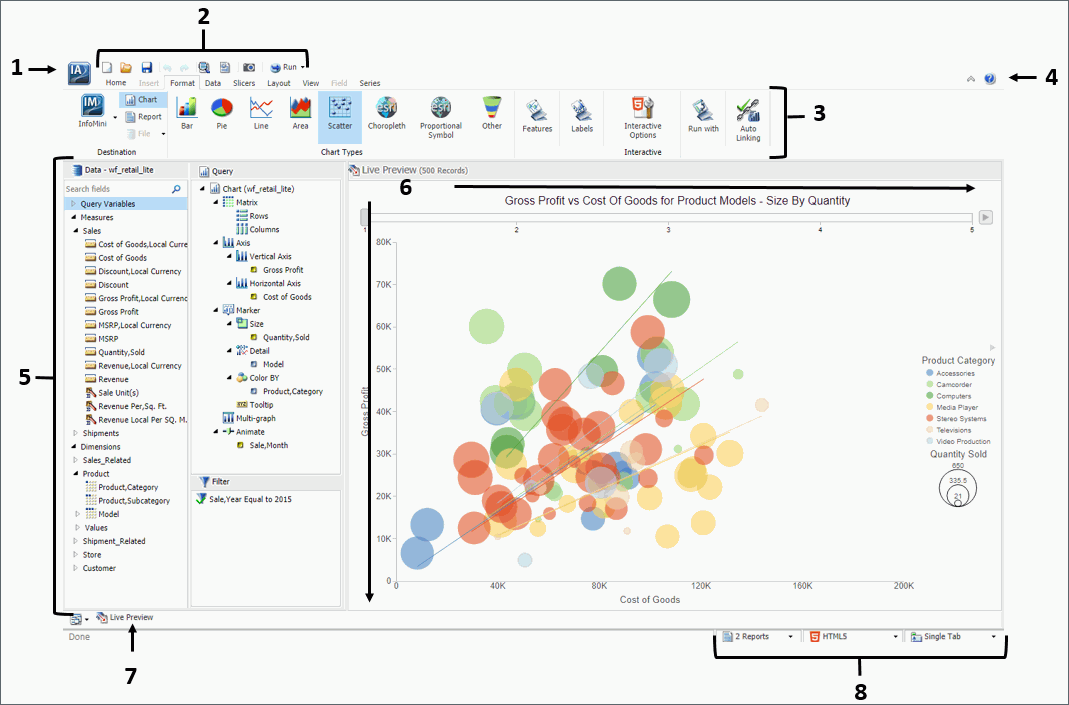Viewport: 1069px width, 705px height.
Task: Click the Stereo Systems legend swatch
Action: coord(929,419)
